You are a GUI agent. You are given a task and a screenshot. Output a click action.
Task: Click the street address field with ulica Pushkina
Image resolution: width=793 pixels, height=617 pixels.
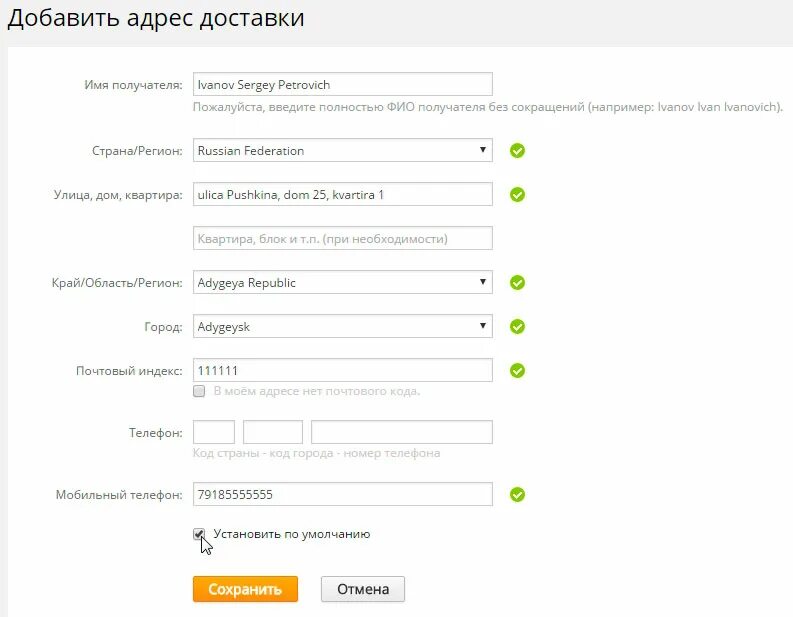(342, 195)
